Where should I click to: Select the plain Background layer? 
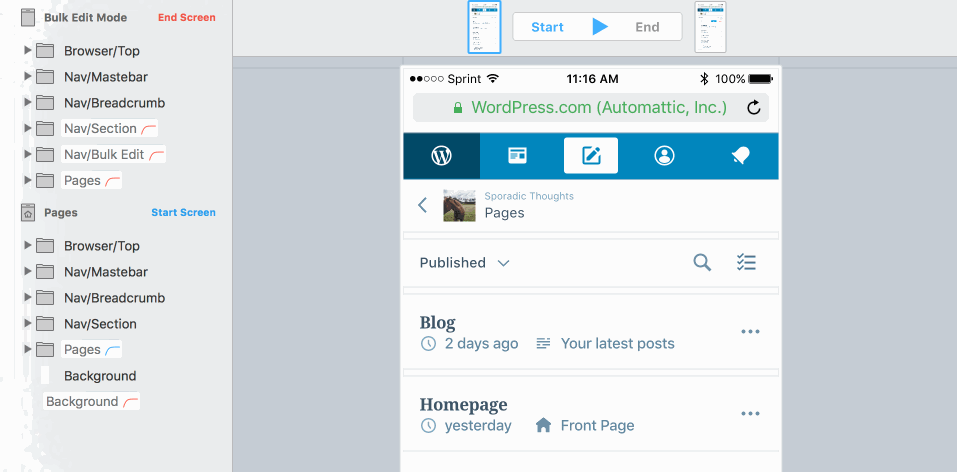[100, 376]
